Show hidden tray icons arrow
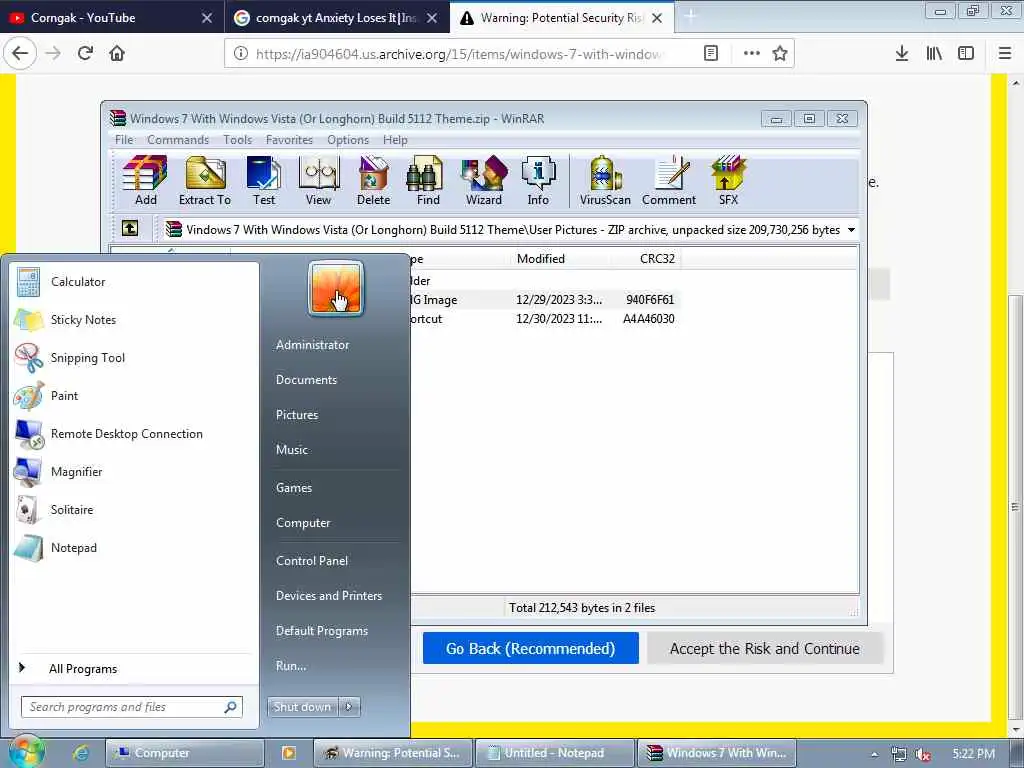This screenshot has width=1024, height=768. pos(874,754)
